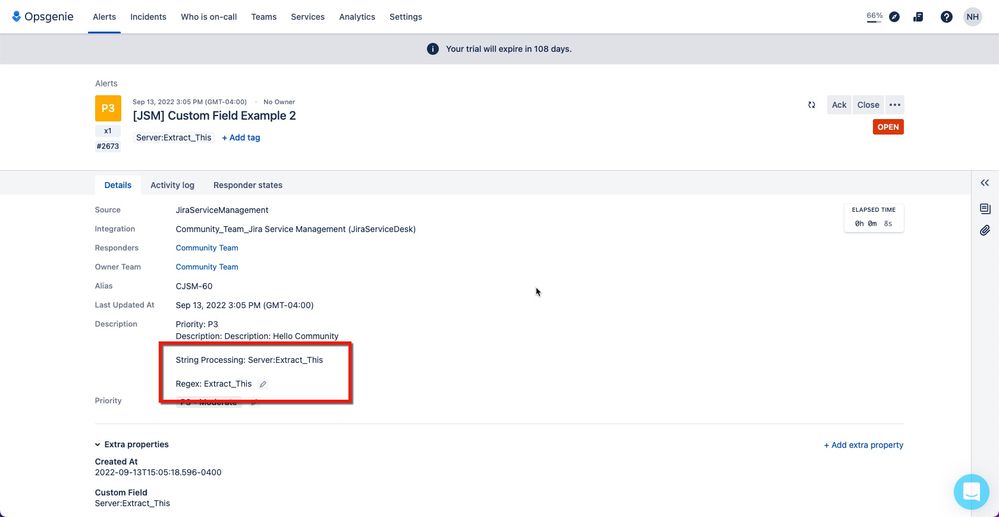Image resolution: width=999 pixels, height=517 pixels.
Task: Click the No Owner label
Action: (x=279, y=101)
